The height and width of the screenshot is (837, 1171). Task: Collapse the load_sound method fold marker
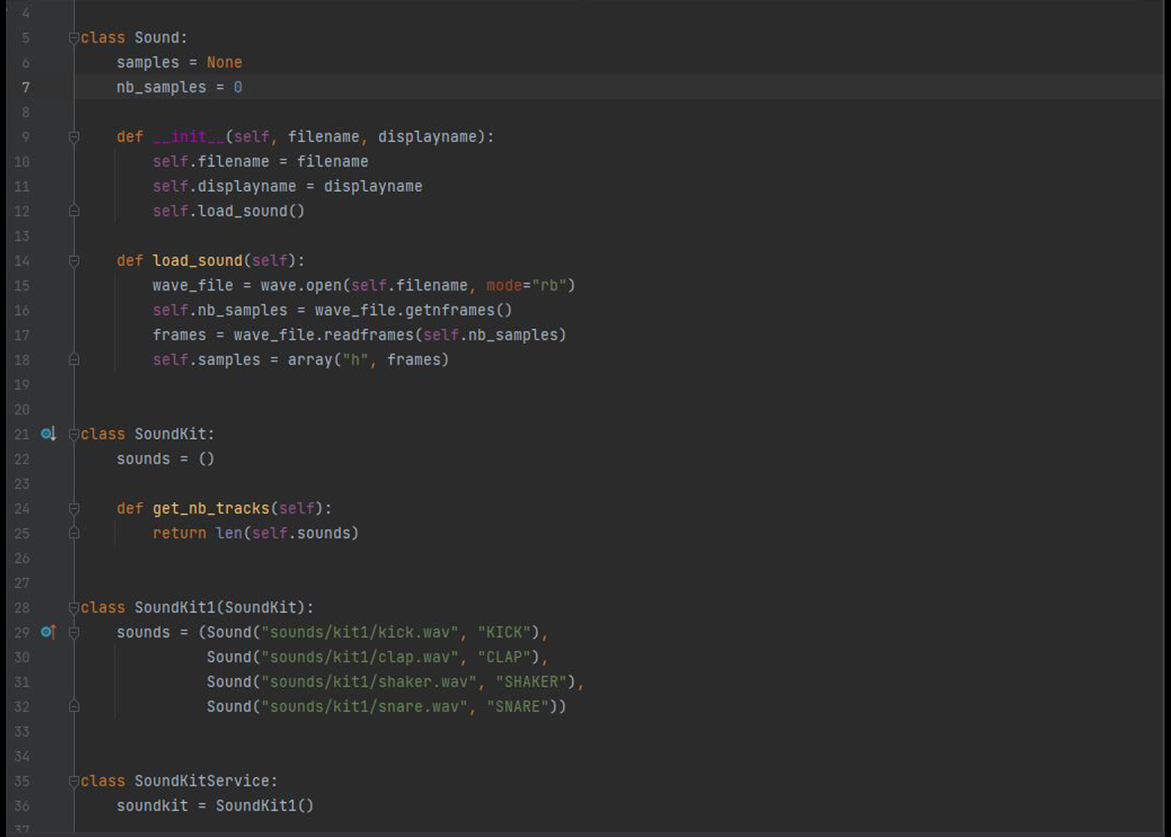click(x=74, y=261)
